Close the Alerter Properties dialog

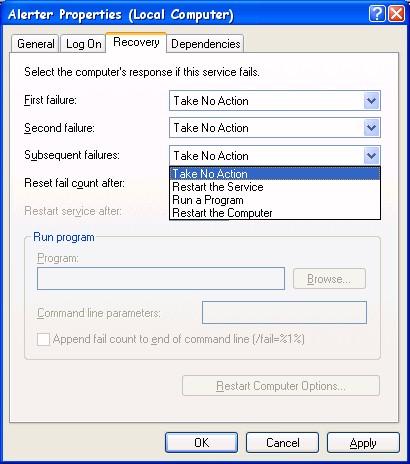click(x=397, y=14)
